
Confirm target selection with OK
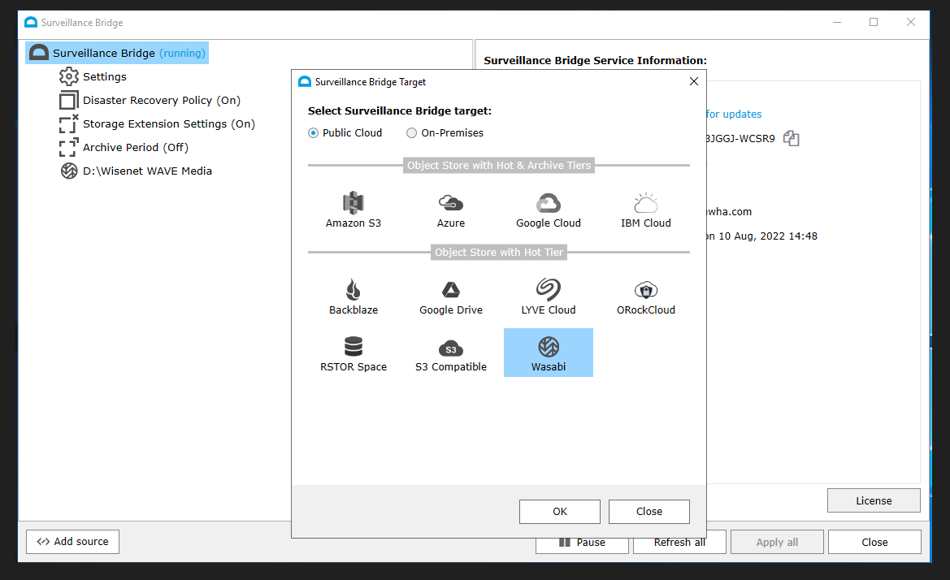click(x=560, y=512)
